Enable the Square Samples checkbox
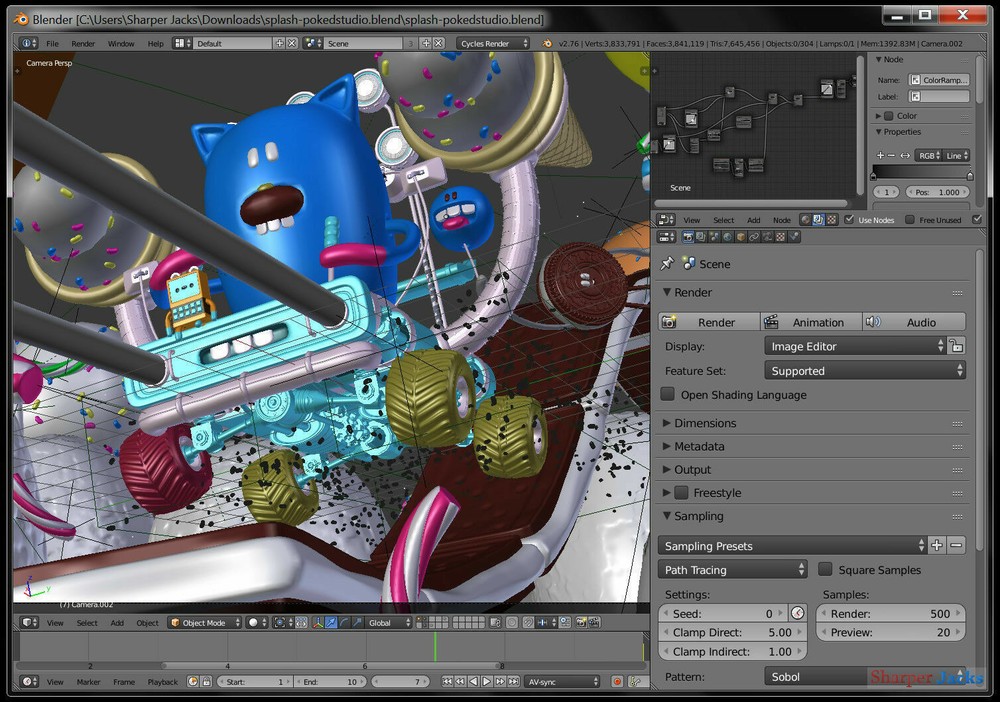The width and height of the screenshot is (1000, 702). (x=825, y=569)
